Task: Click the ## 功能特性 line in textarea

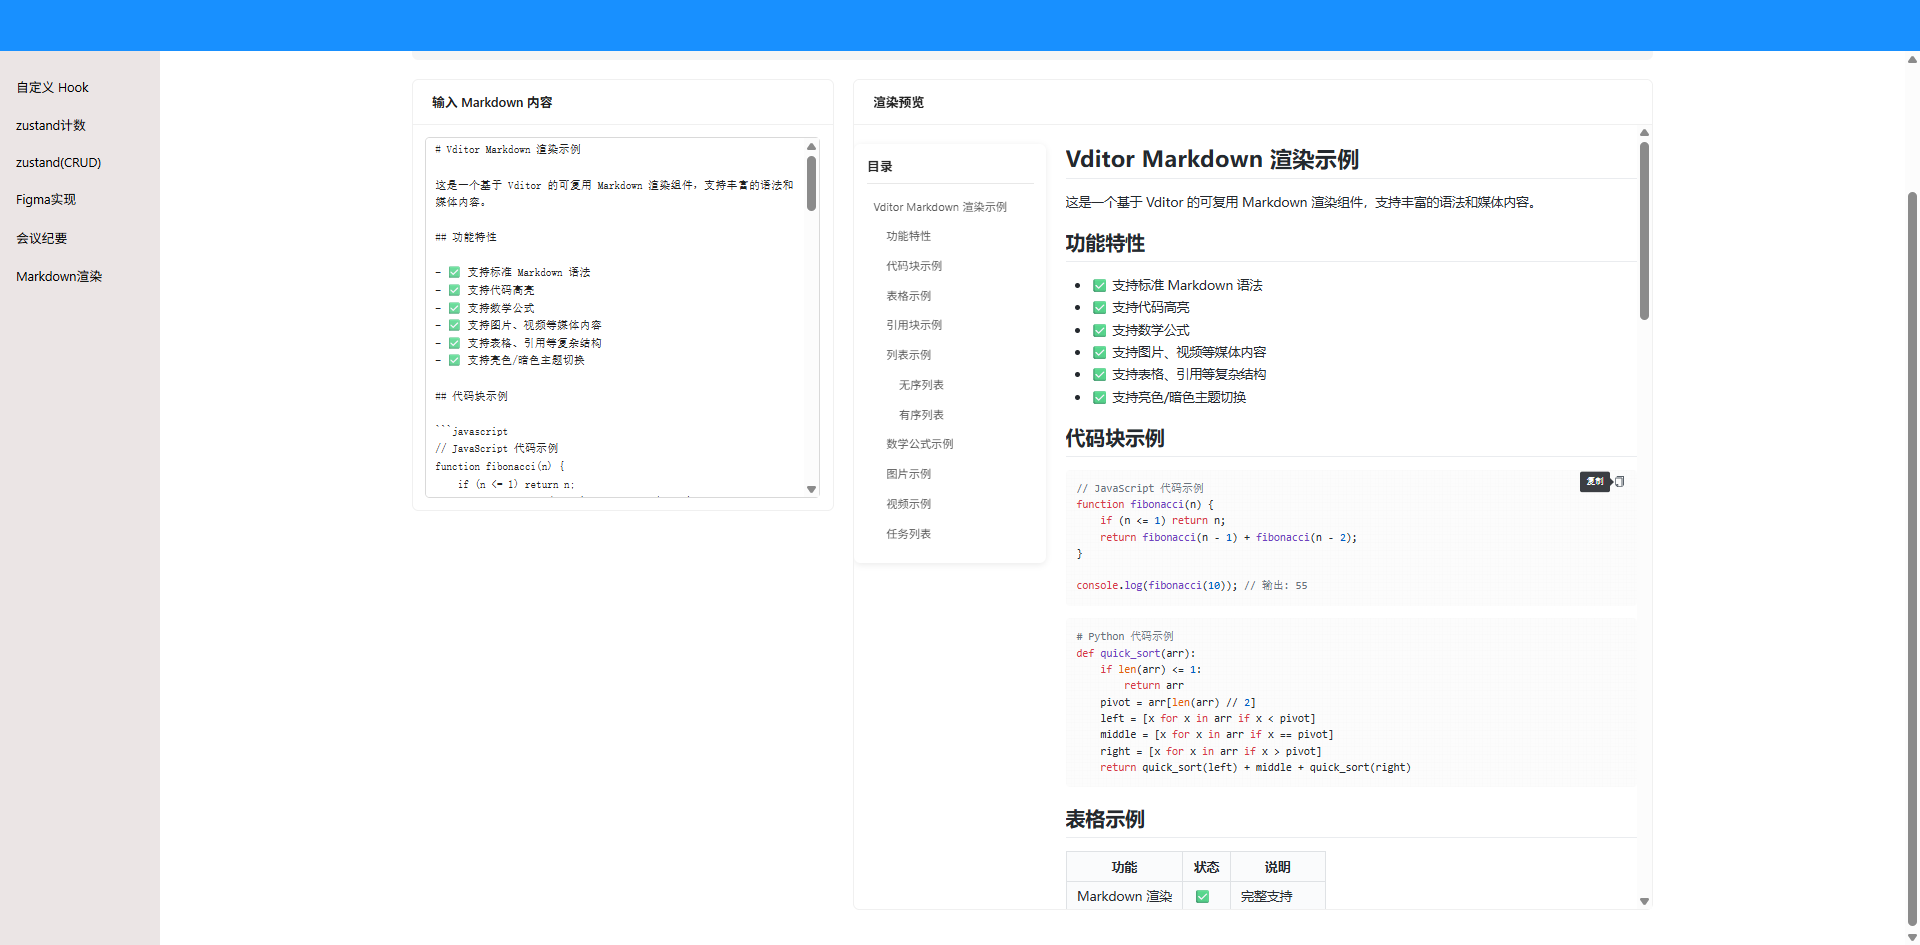Action: click(x=466, y=237)
